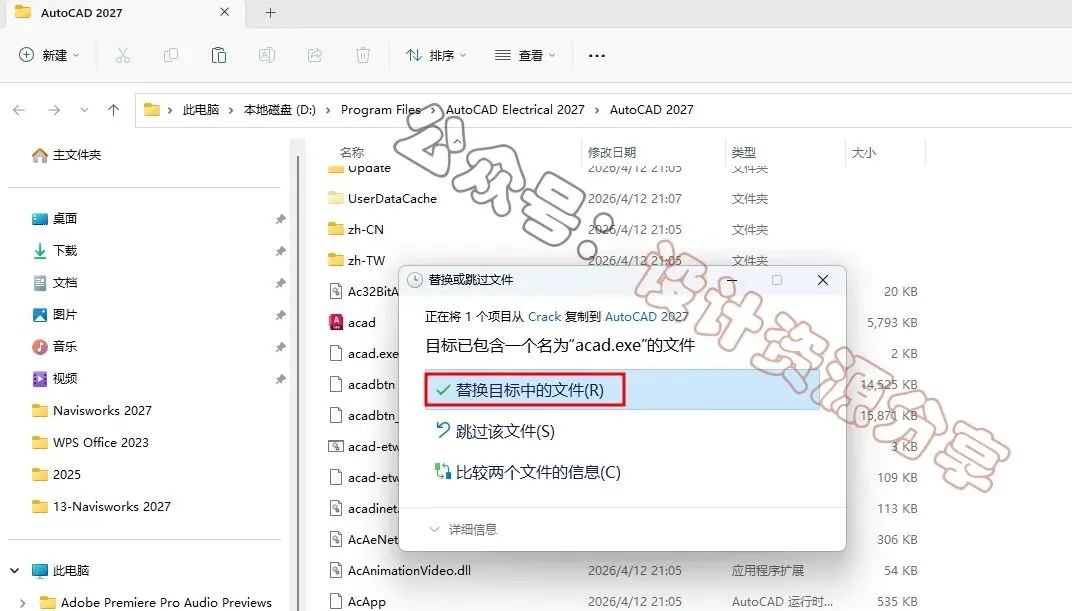Open the 2025 folder in sidebar

click(x=56, y=474)
